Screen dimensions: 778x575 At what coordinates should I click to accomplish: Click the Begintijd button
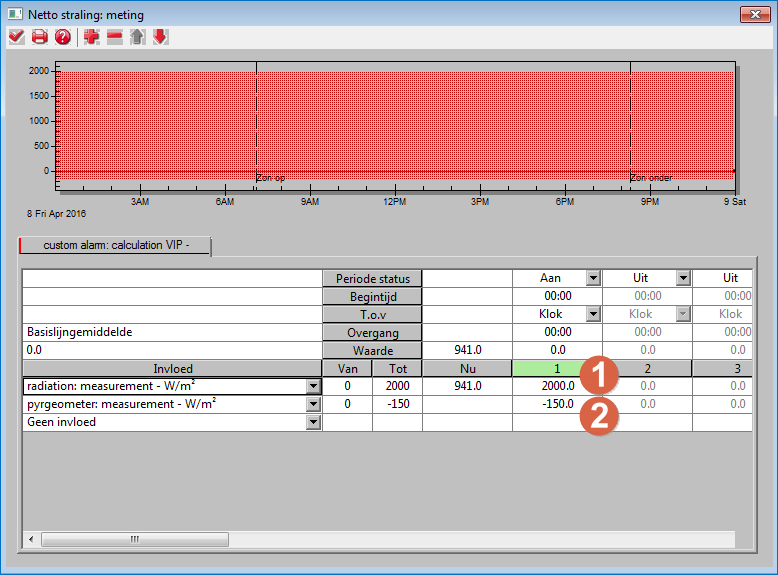coord(372,297)
